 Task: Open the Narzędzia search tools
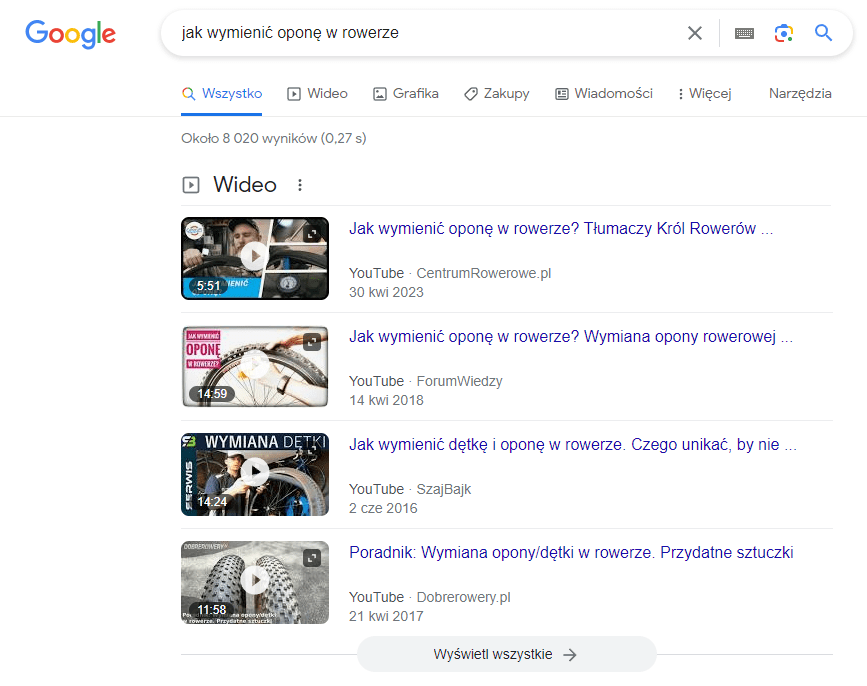[x=800, y=94]
